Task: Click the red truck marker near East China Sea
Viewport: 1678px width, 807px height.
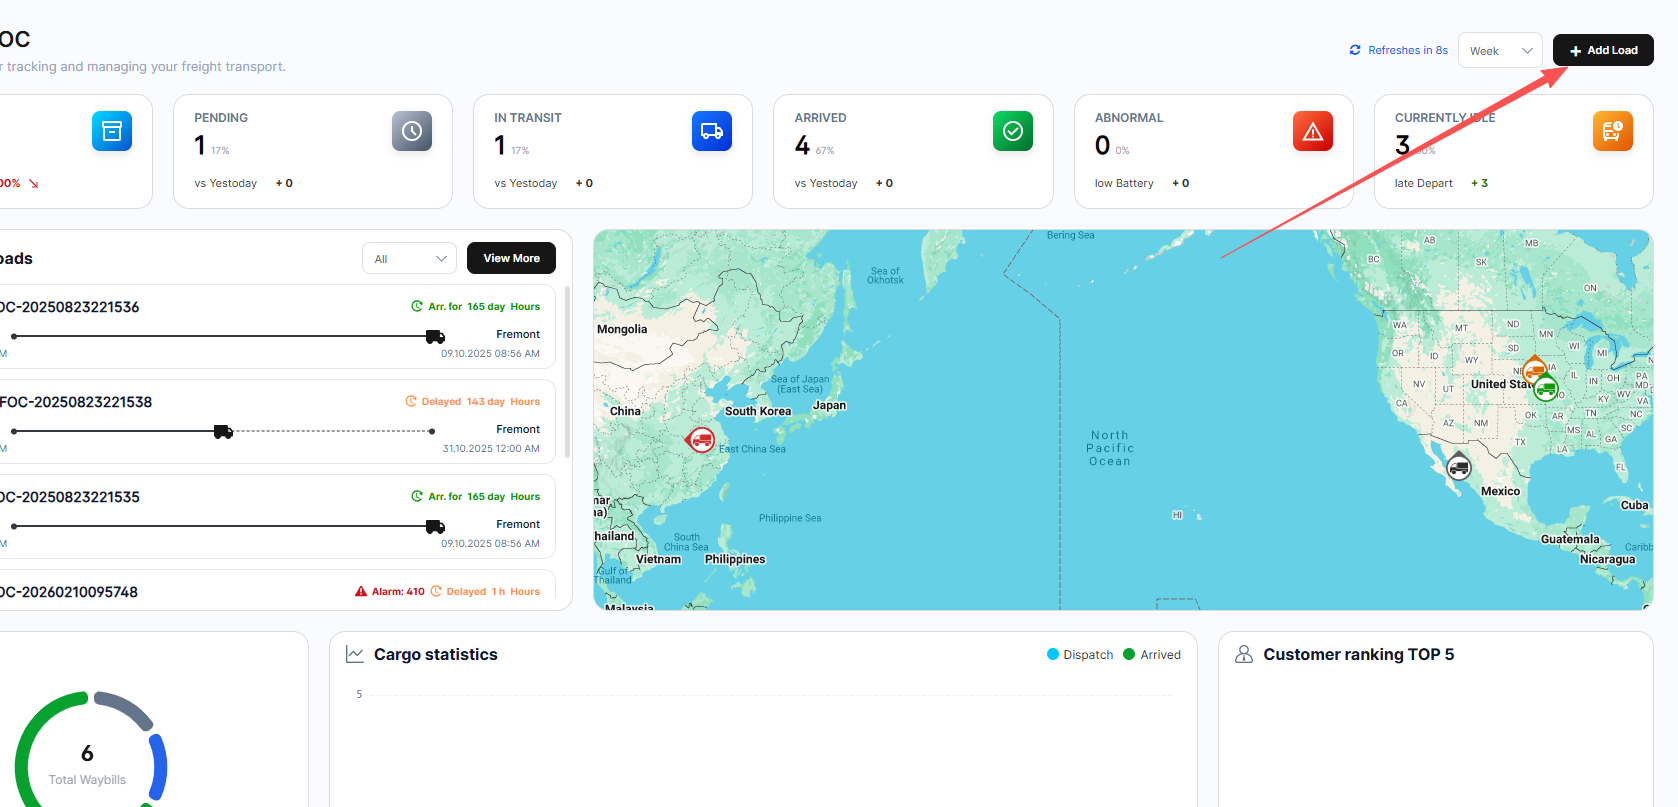Action: 701,439
